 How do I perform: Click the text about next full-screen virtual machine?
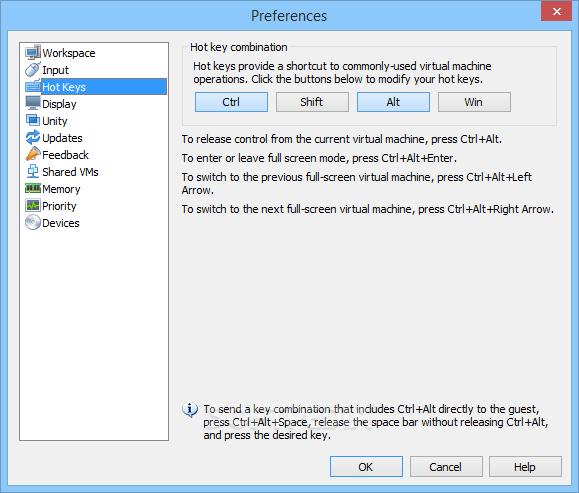click(x=367, y=209)
